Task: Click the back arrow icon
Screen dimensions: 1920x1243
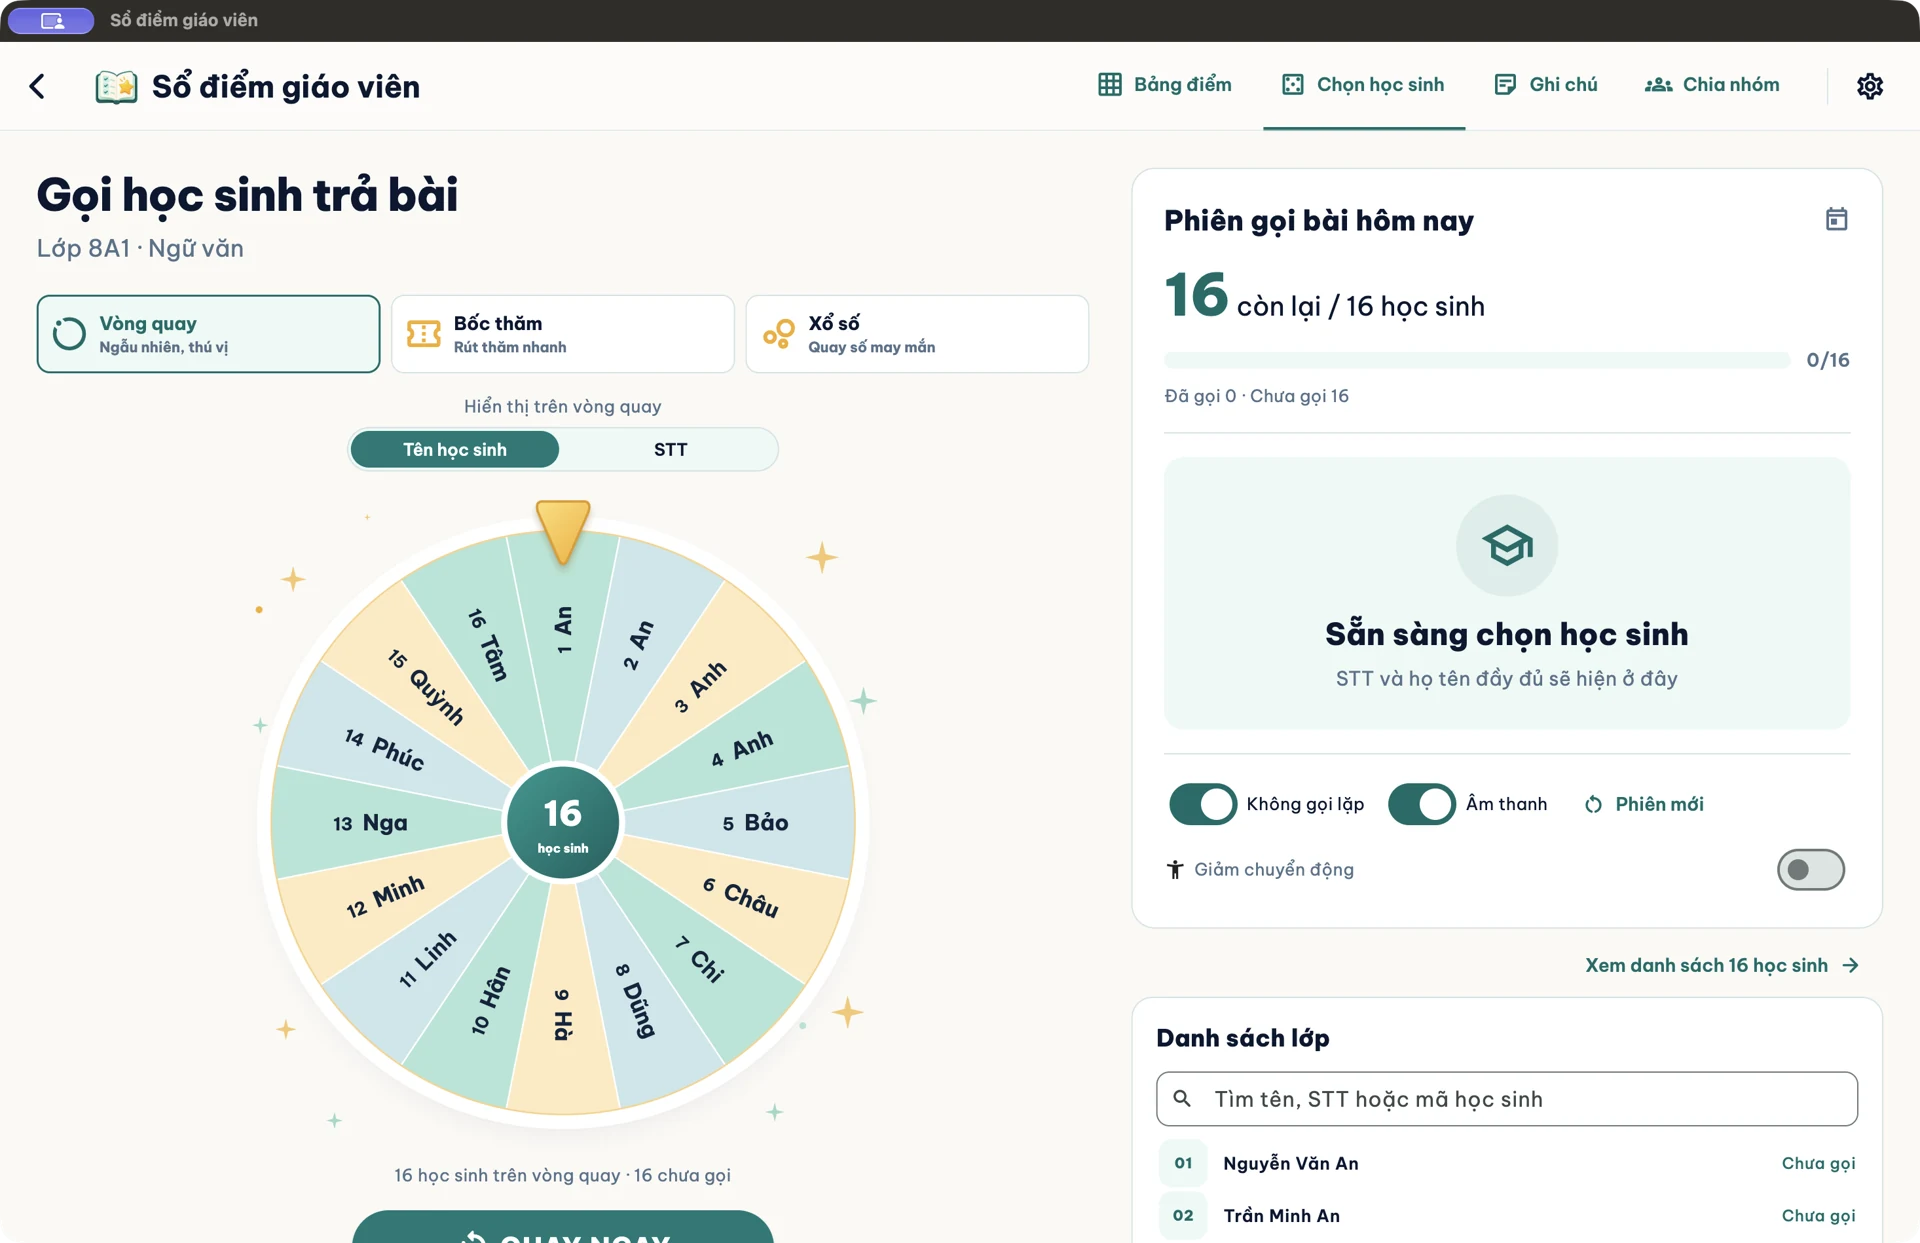Action: point(37,86)
